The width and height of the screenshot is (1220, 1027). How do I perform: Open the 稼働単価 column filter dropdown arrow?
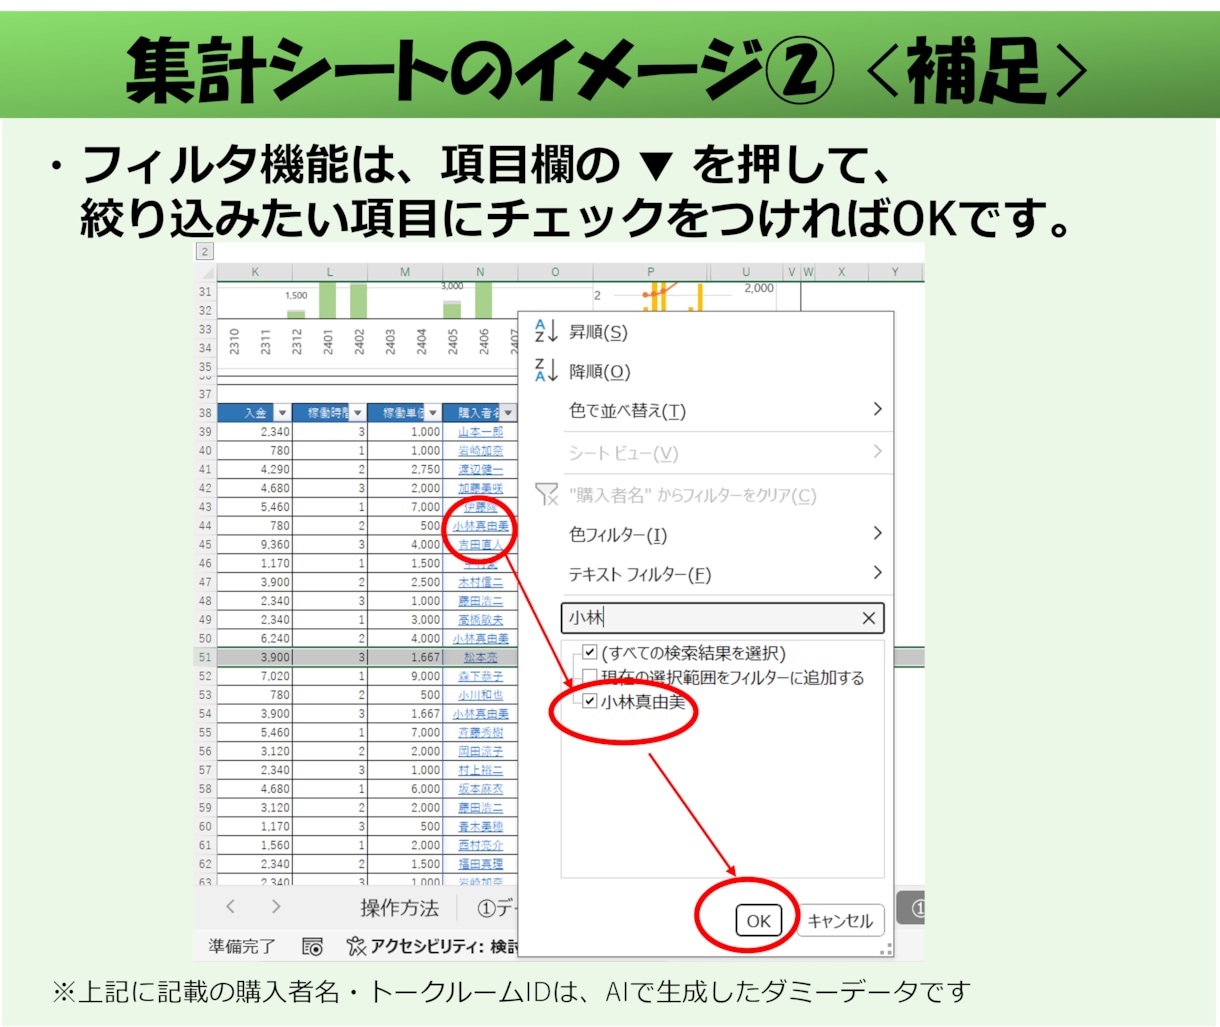(x=433, y=413)
